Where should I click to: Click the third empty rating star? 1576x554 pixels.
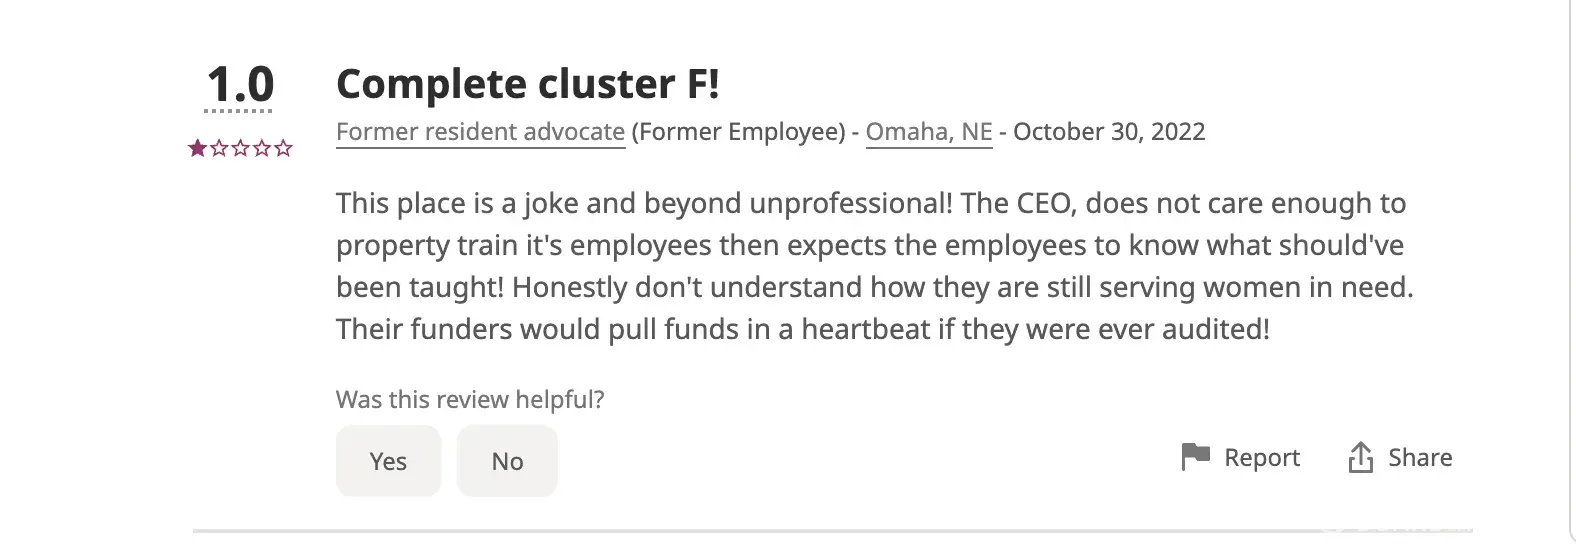(x=240, y=149)
